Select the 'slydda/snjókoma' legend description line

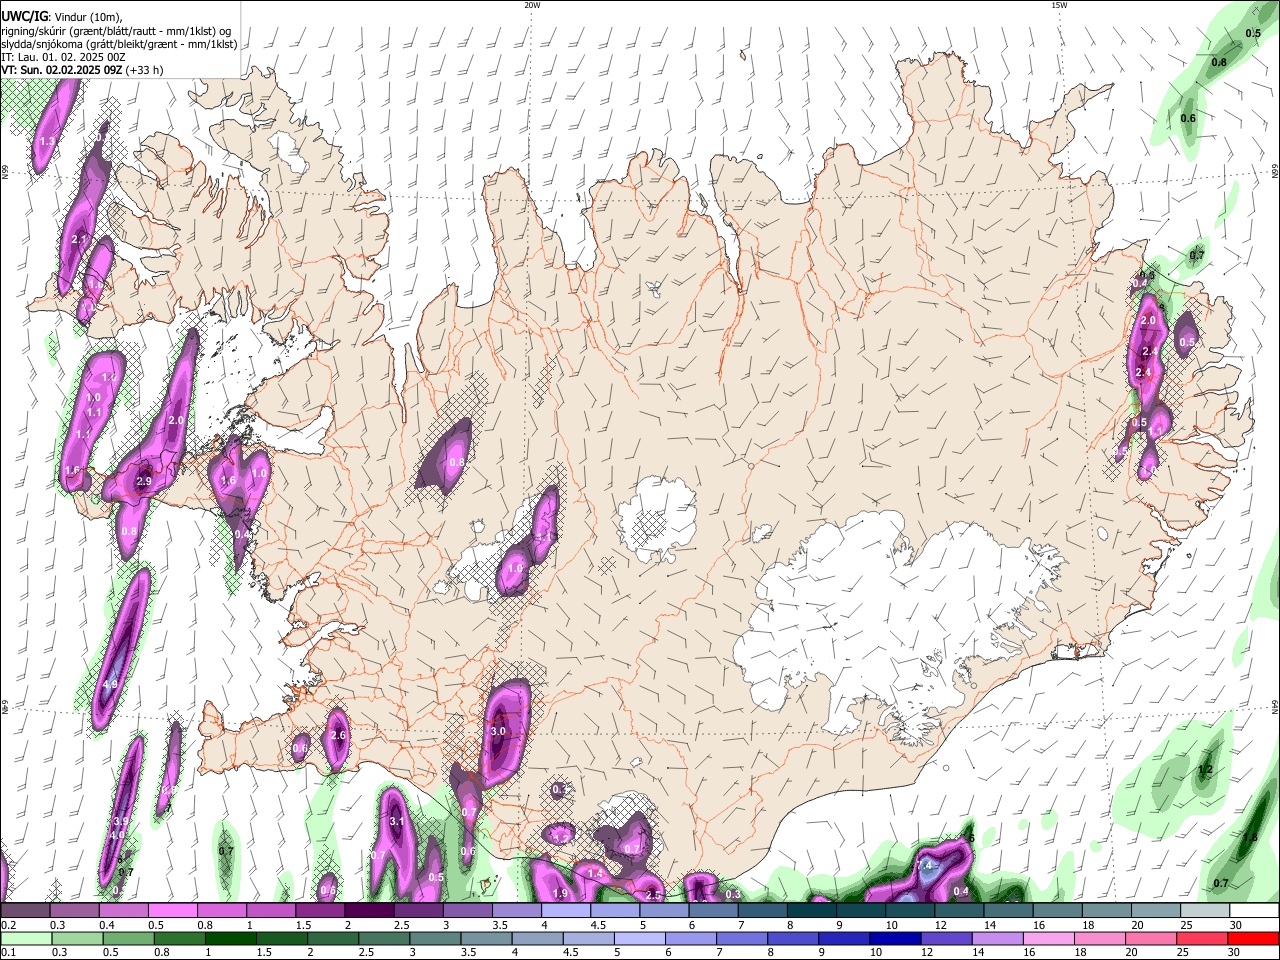(119, 44)
